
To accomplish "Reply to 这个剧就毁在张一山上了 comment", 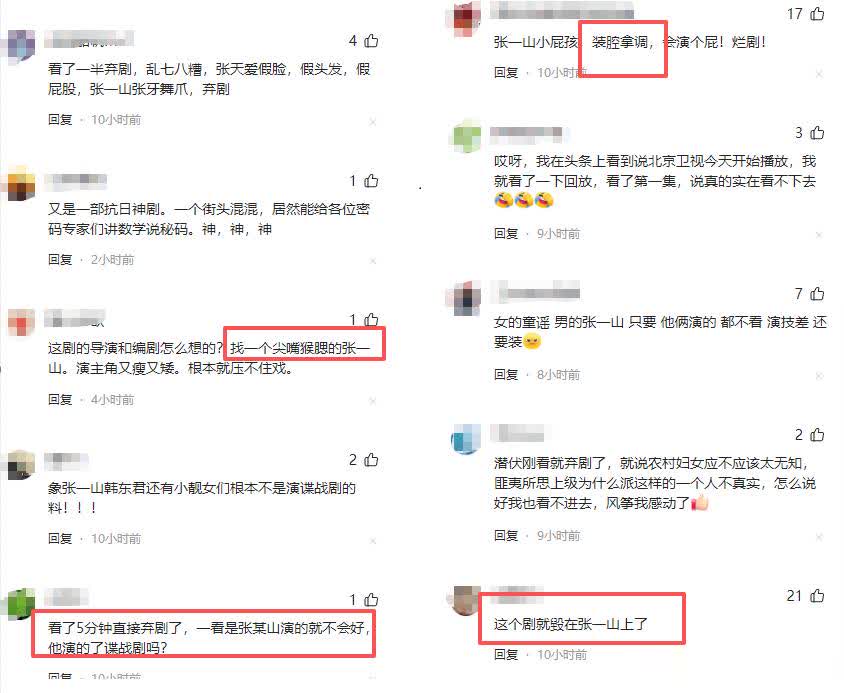I will pos(505,655).
